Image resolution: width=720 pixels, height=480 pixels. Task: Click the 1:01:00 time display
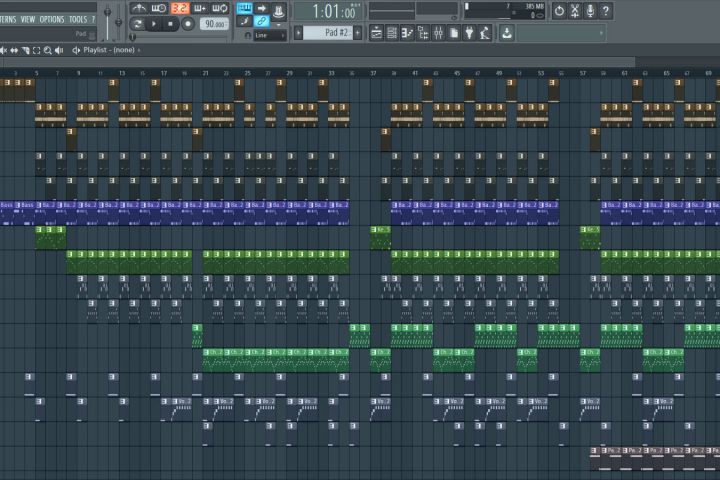pos(328,11)
